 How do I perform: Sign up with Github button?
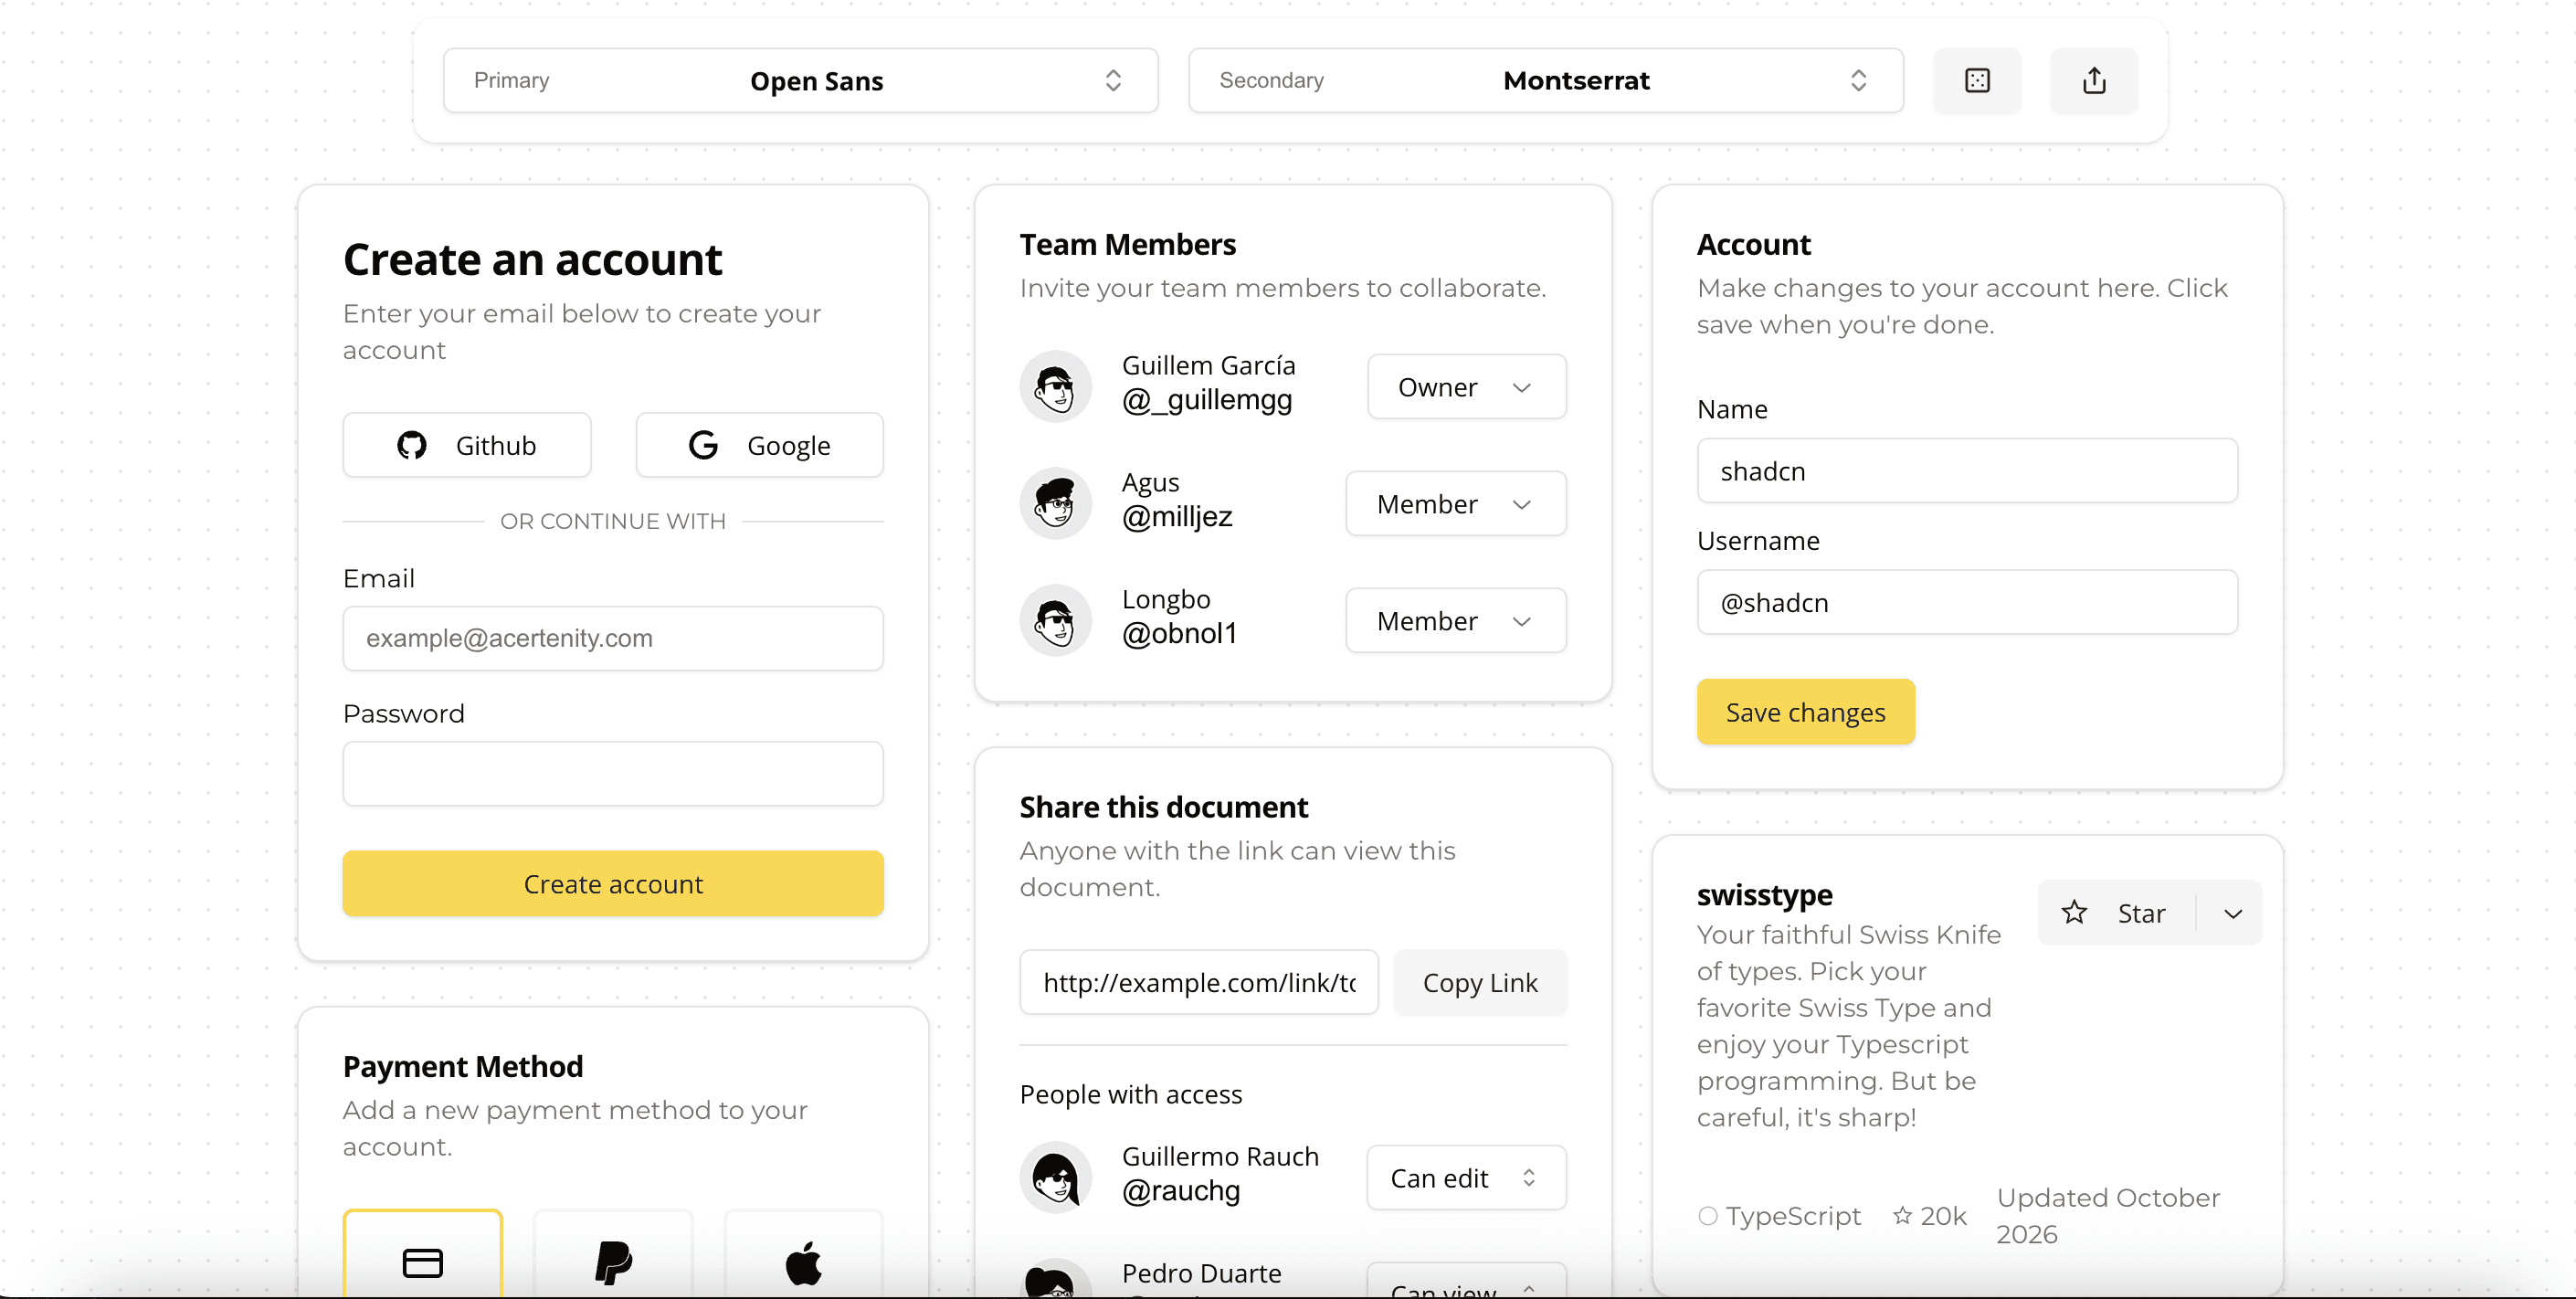point(466,445)
